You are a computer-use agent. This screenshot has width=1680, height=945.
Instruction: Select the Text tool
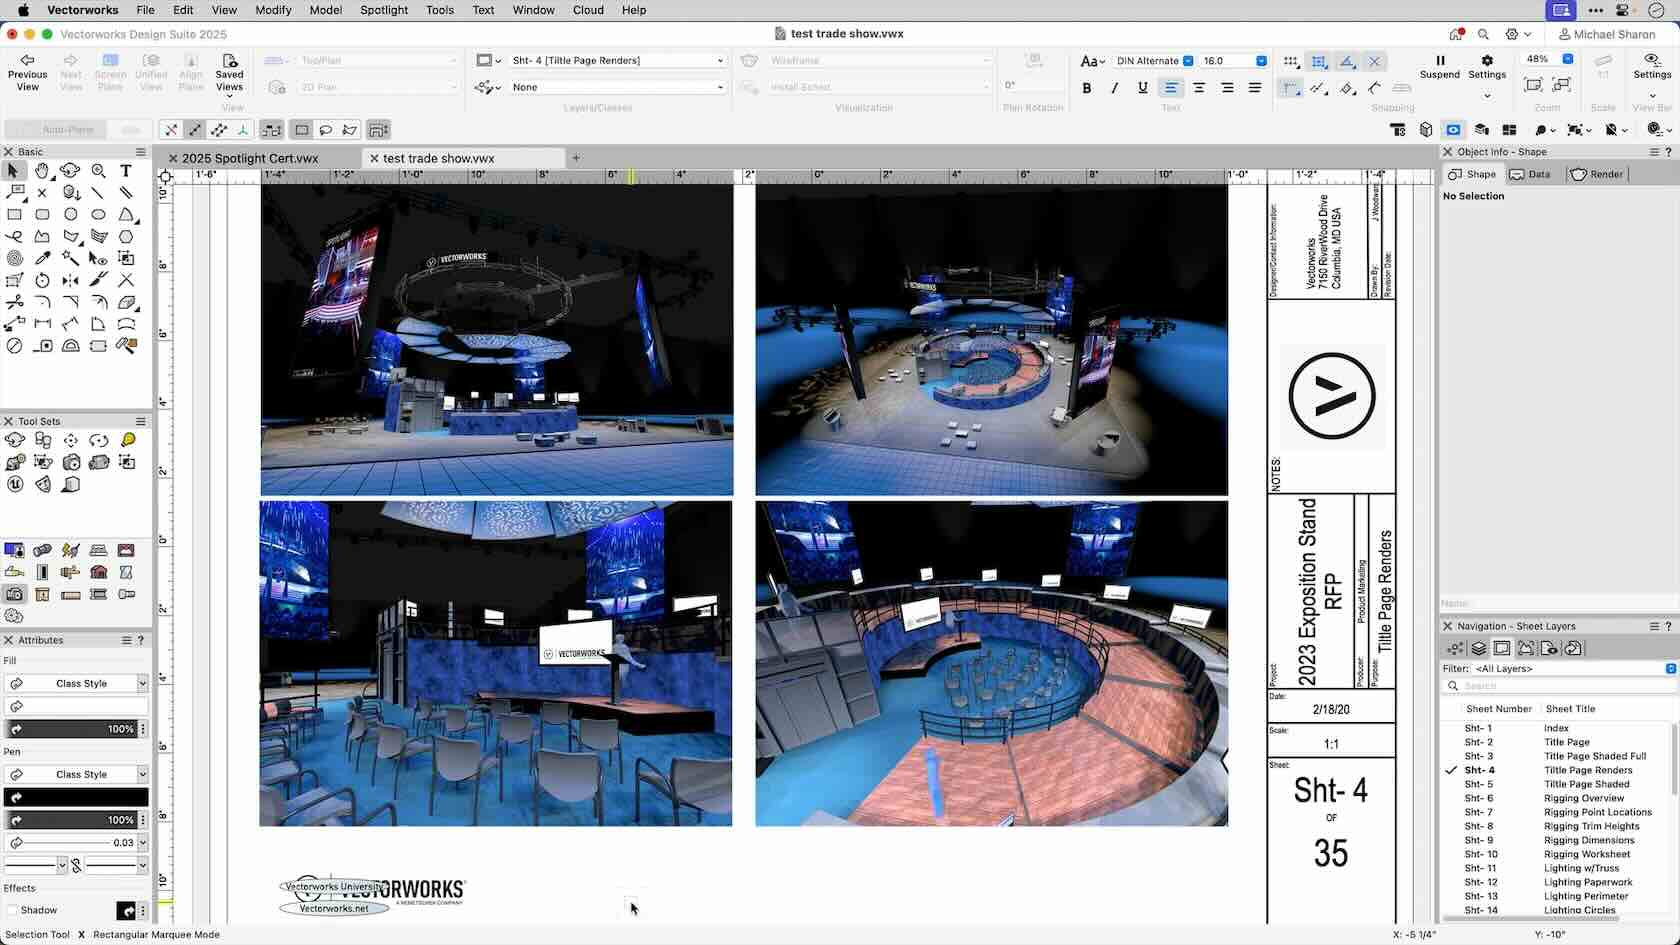coord(126,170)
